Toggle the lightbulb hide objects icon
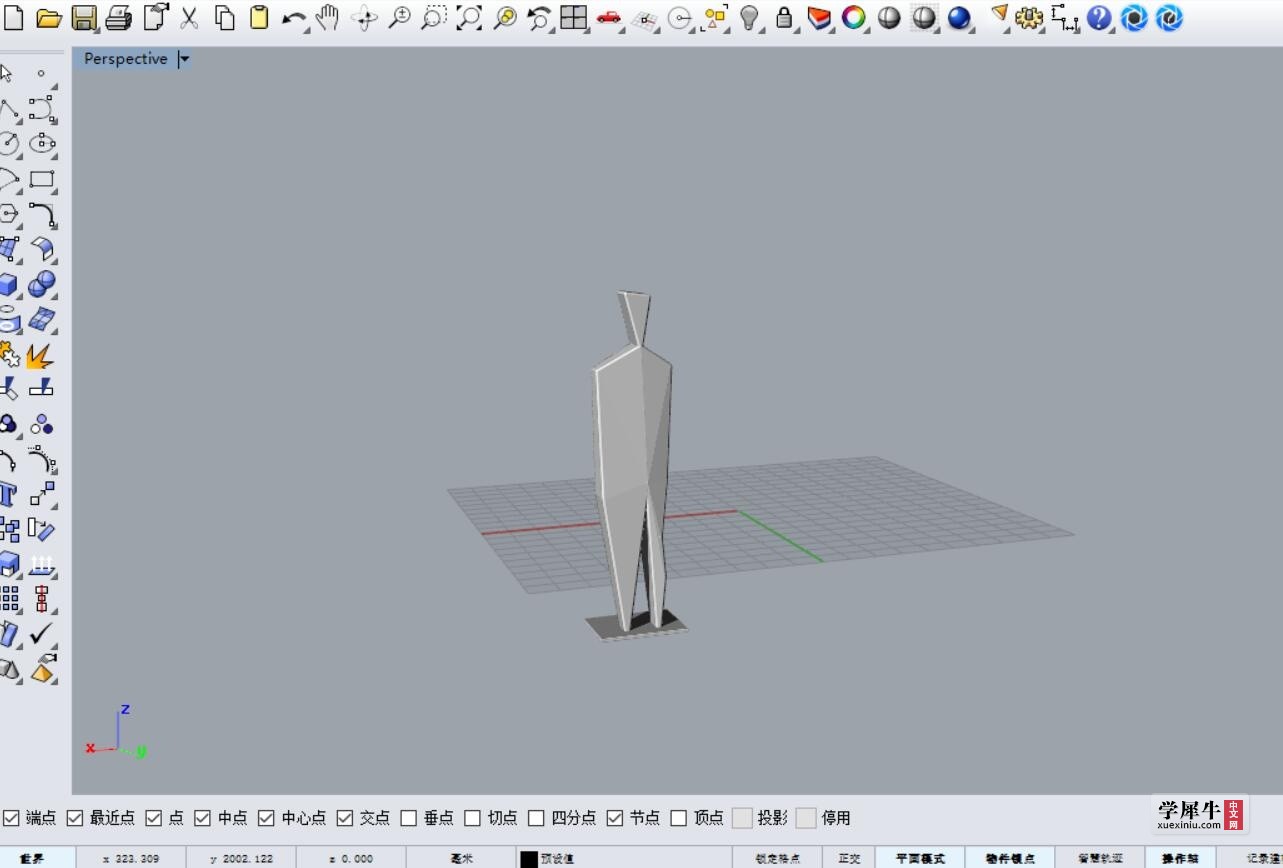The image size is (1283, 868). point(749,18)
